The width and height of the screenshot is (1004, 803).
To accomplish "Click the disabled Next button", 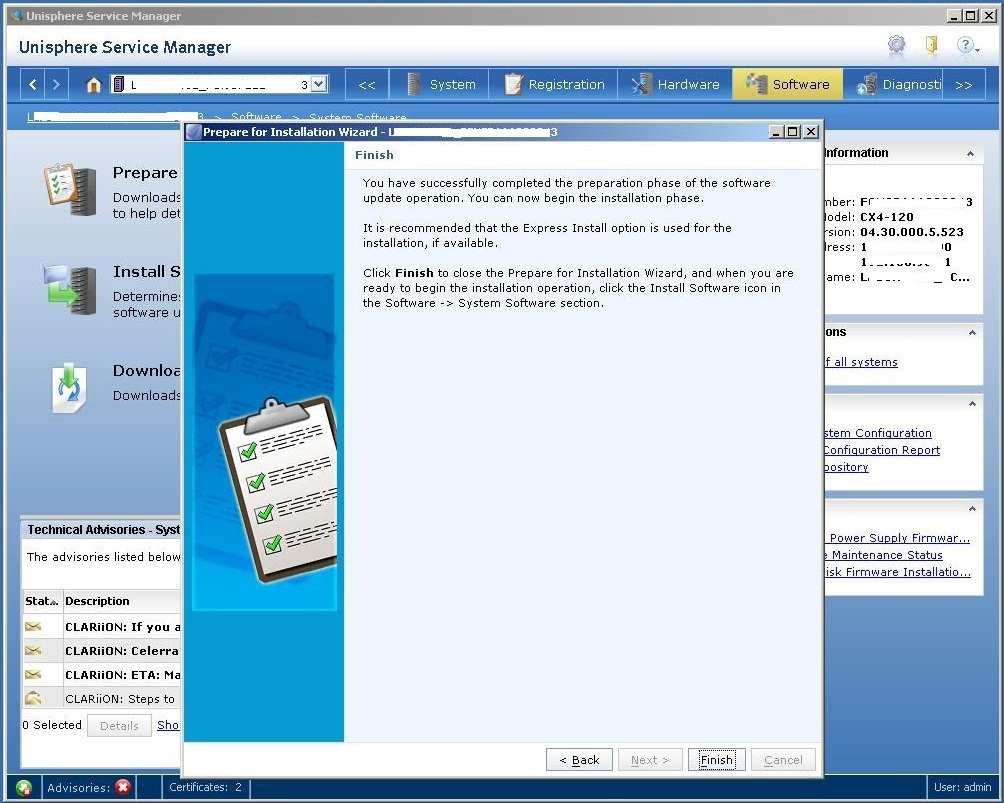I will pyautogui.click(x=650, y=759).
